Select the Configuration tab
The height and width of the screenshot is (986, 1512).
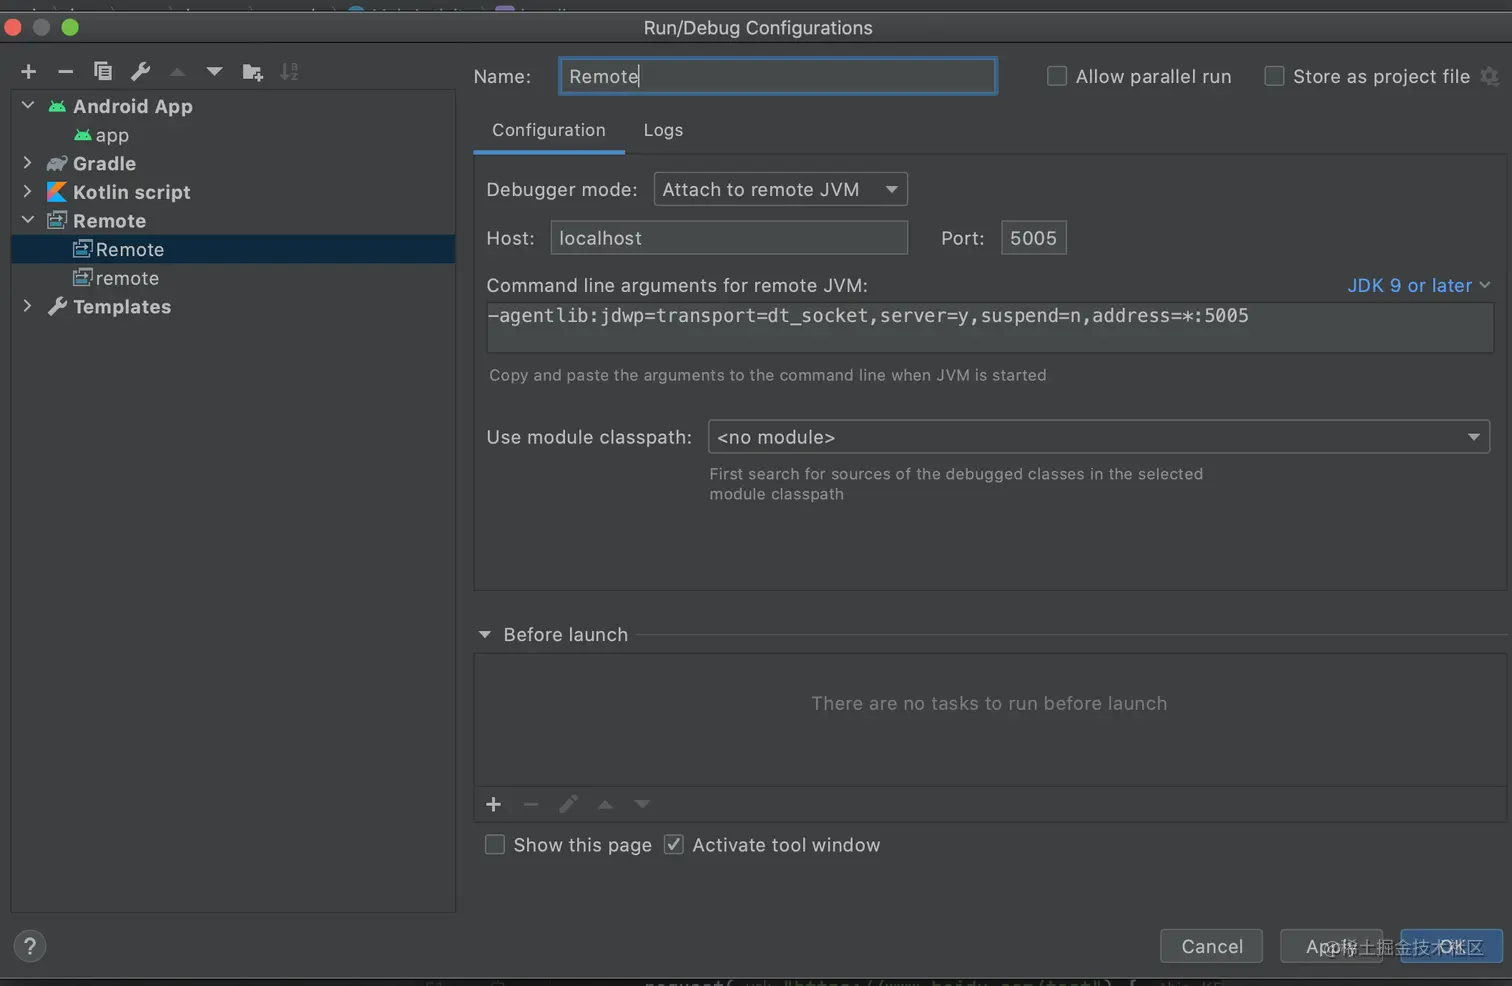(548, 130)
